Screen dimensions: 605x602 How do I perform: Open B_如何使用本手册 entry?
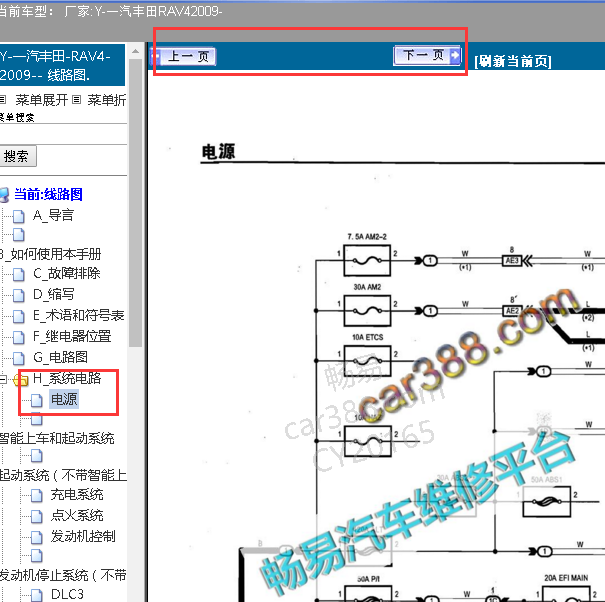coord(50,254)
